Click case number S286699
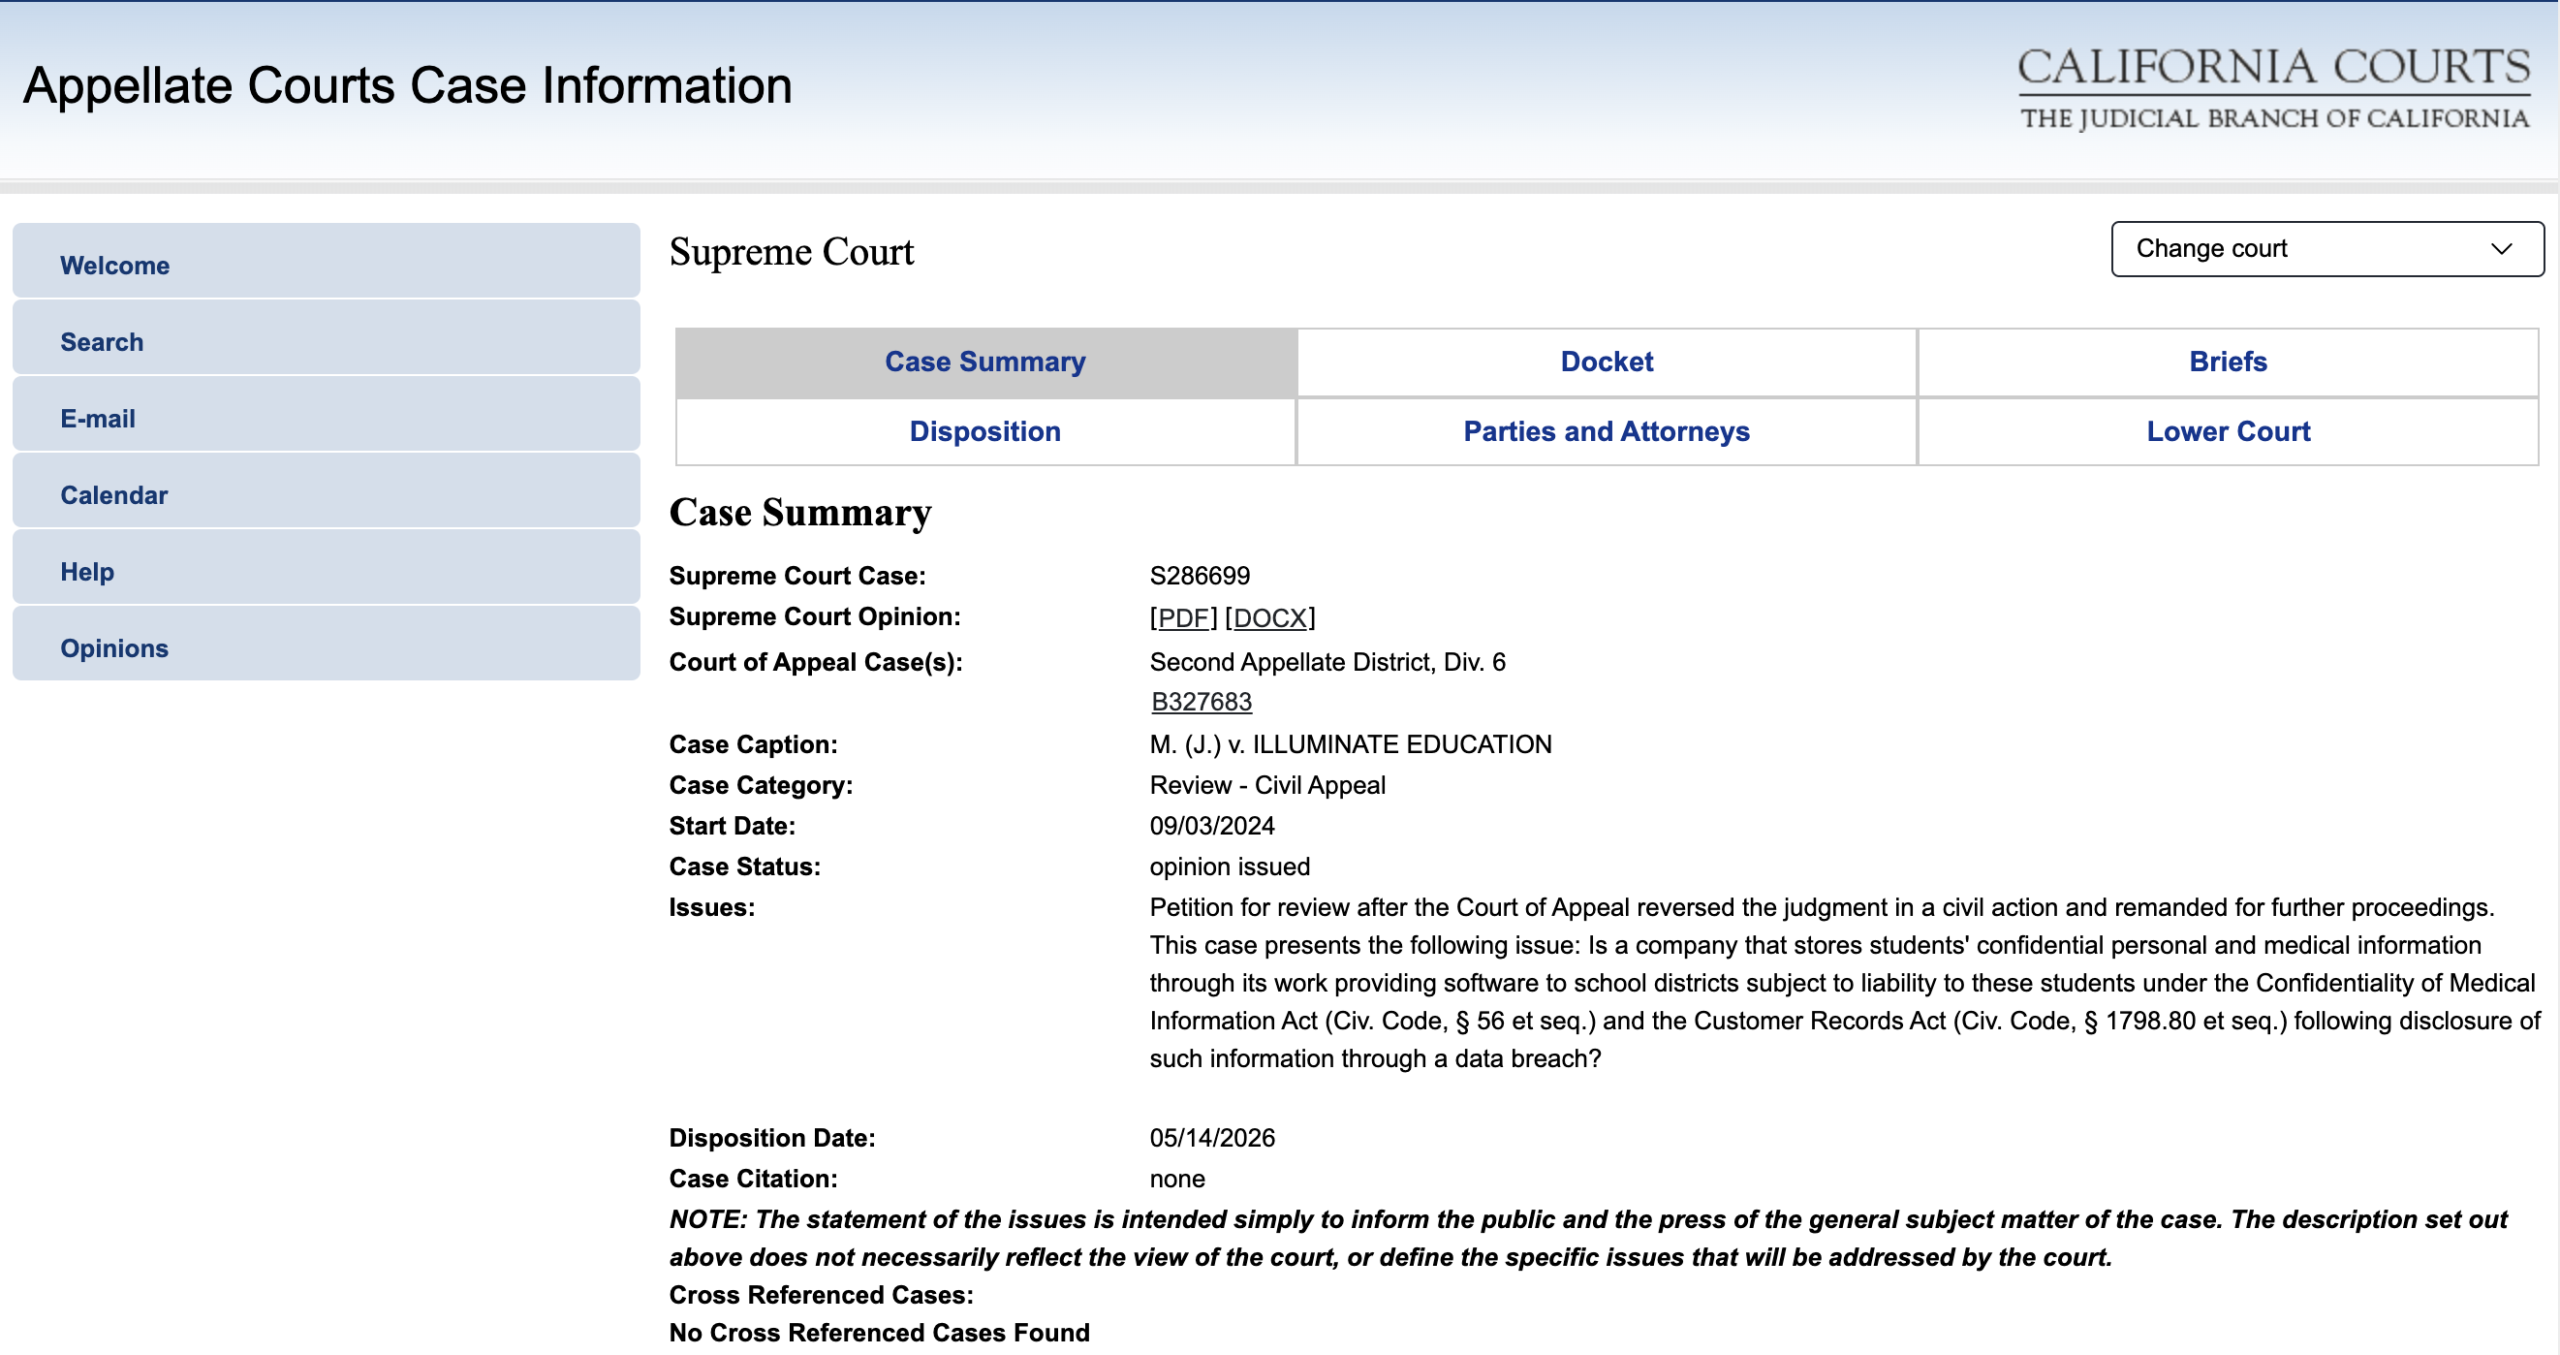 (1200, 576)
